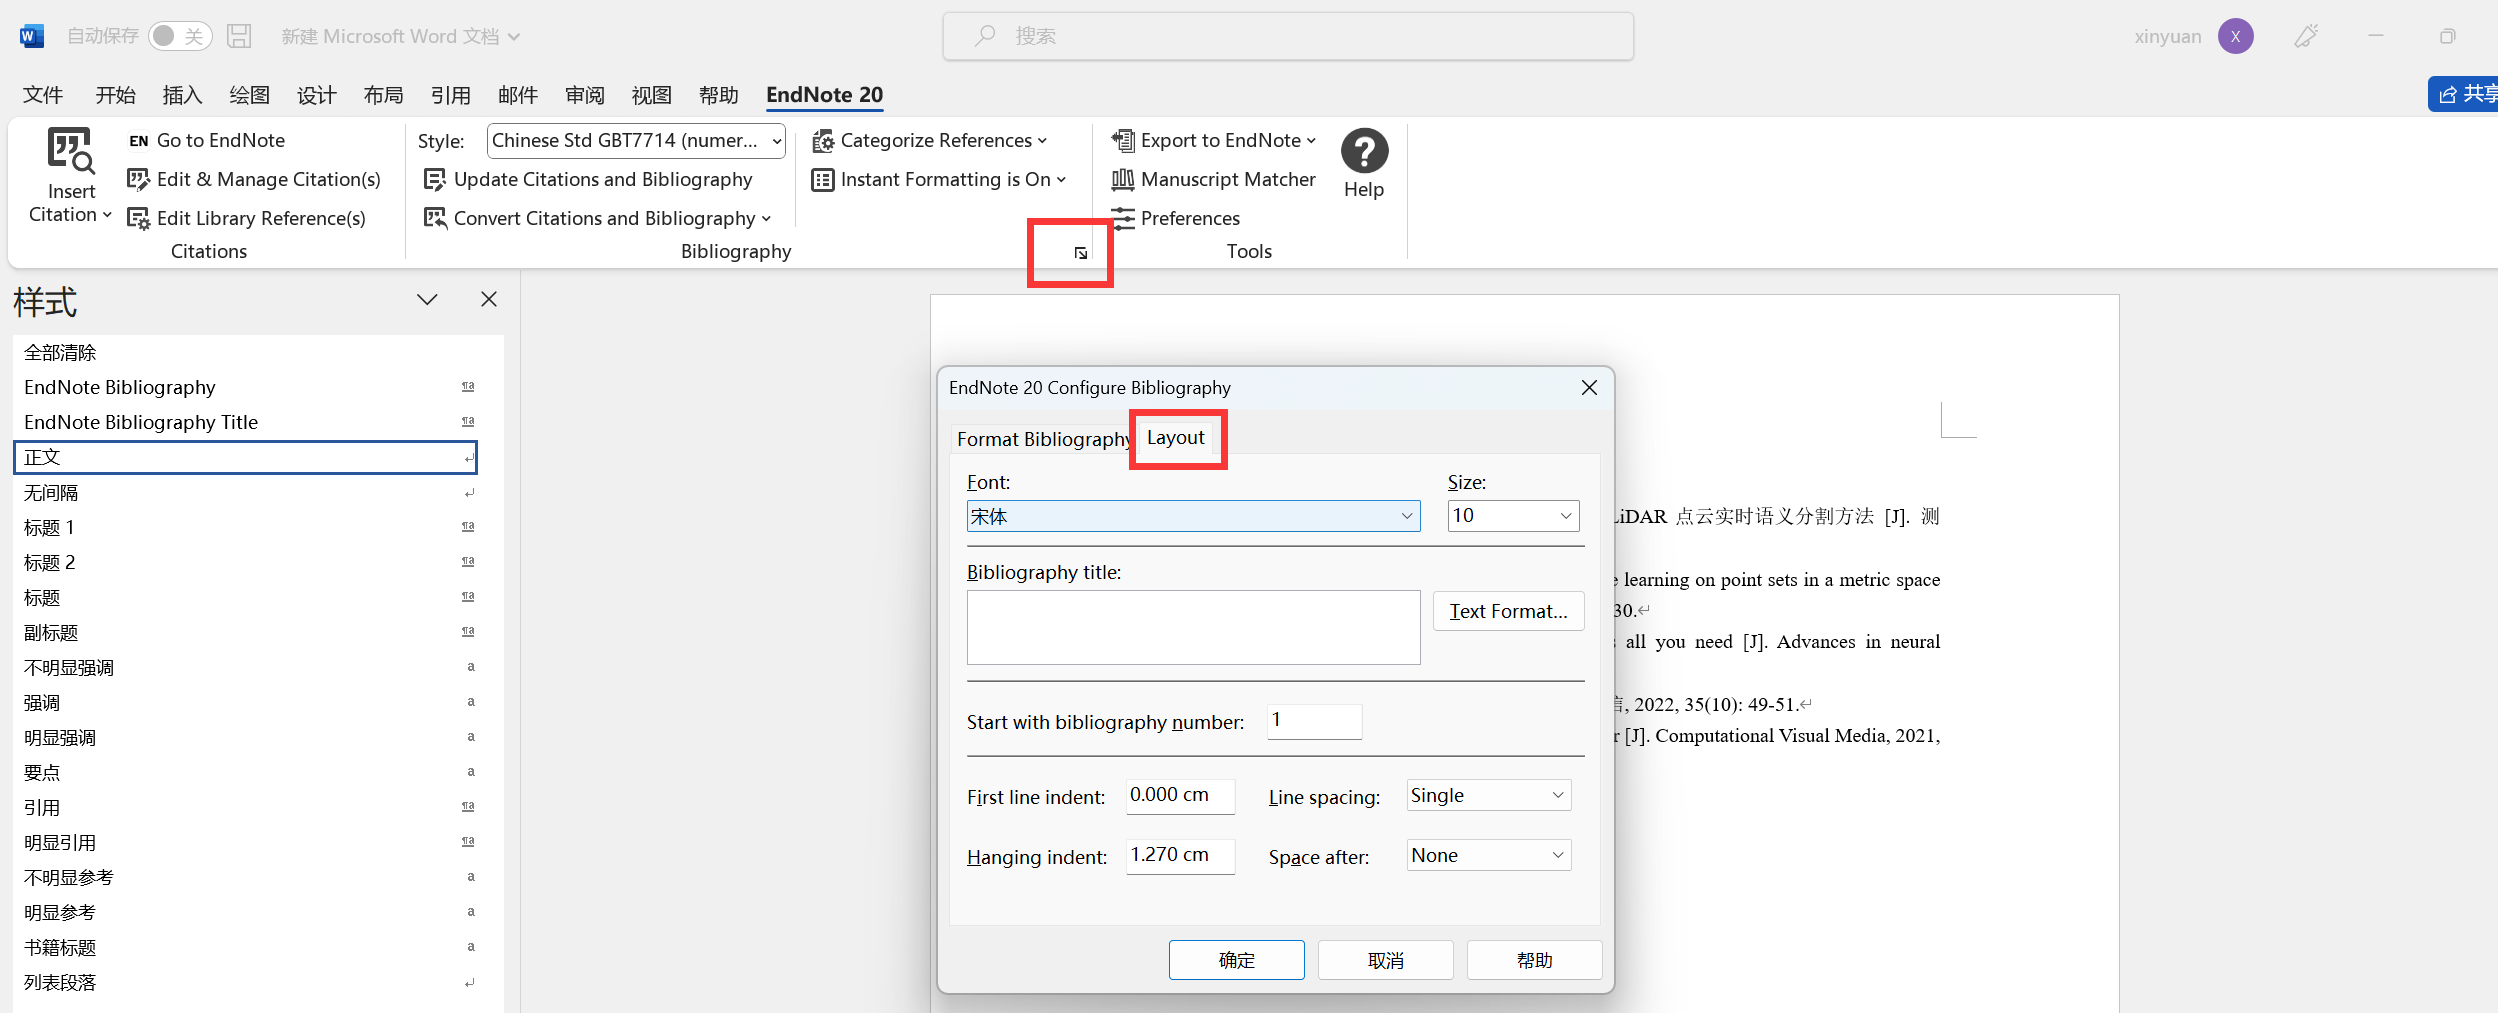Open Edit & Manage Citation(s)
This screenshot has height=1013, width=2498.
(x=254, y=180)
